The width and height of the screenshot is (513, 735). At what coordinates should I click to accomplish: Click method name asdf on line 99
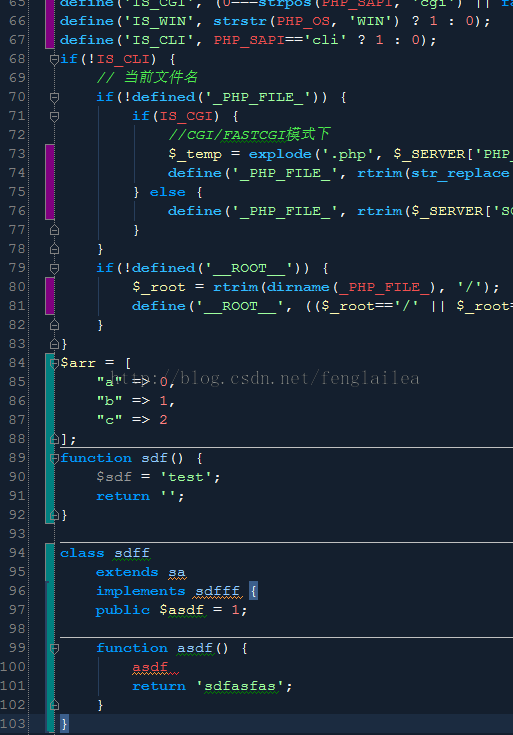pyautogui.click(x=195, y=648)
